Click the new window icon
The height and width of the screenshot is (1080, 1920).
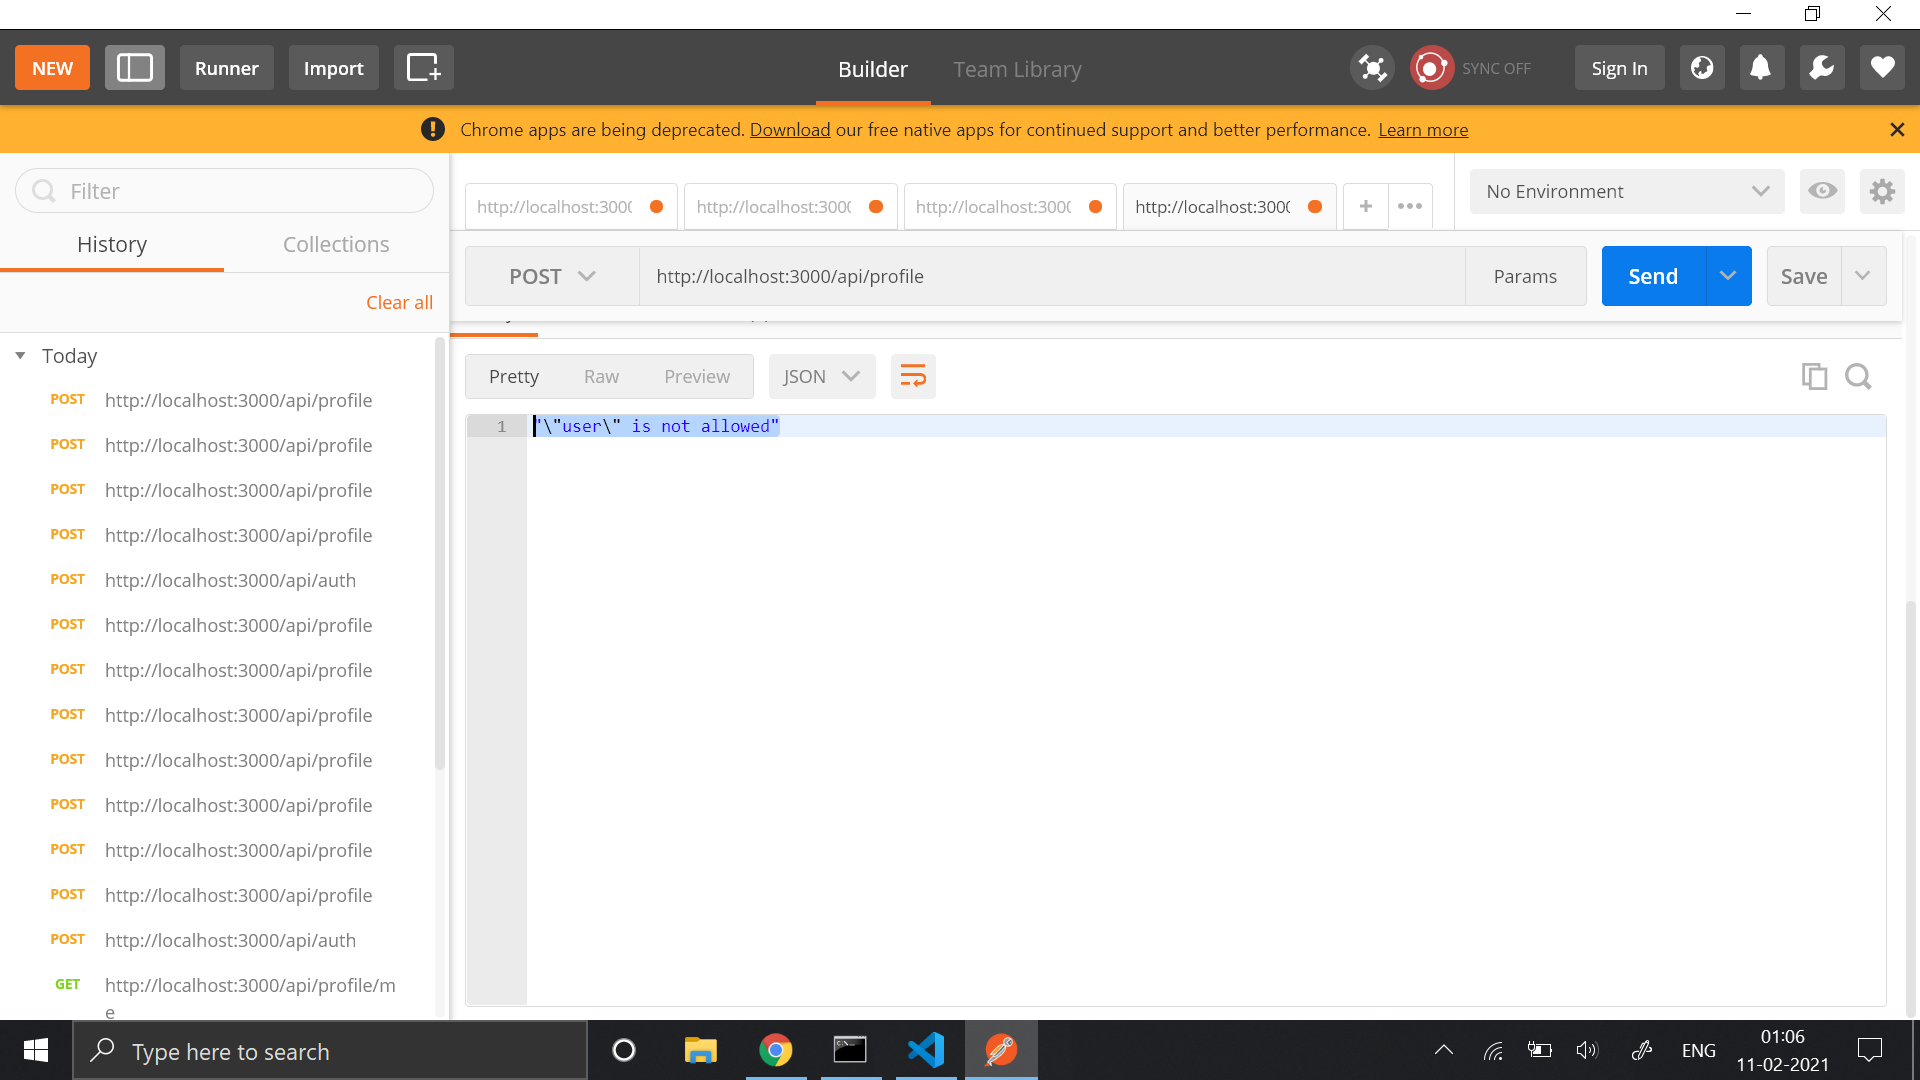pyautogui.click(x=423, y=68)
